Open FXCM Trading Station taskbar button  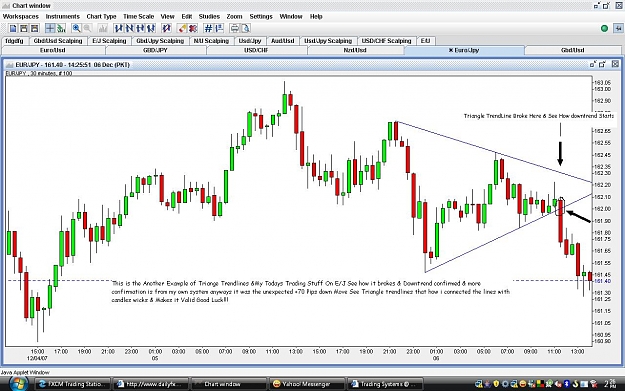pos(73,384)
